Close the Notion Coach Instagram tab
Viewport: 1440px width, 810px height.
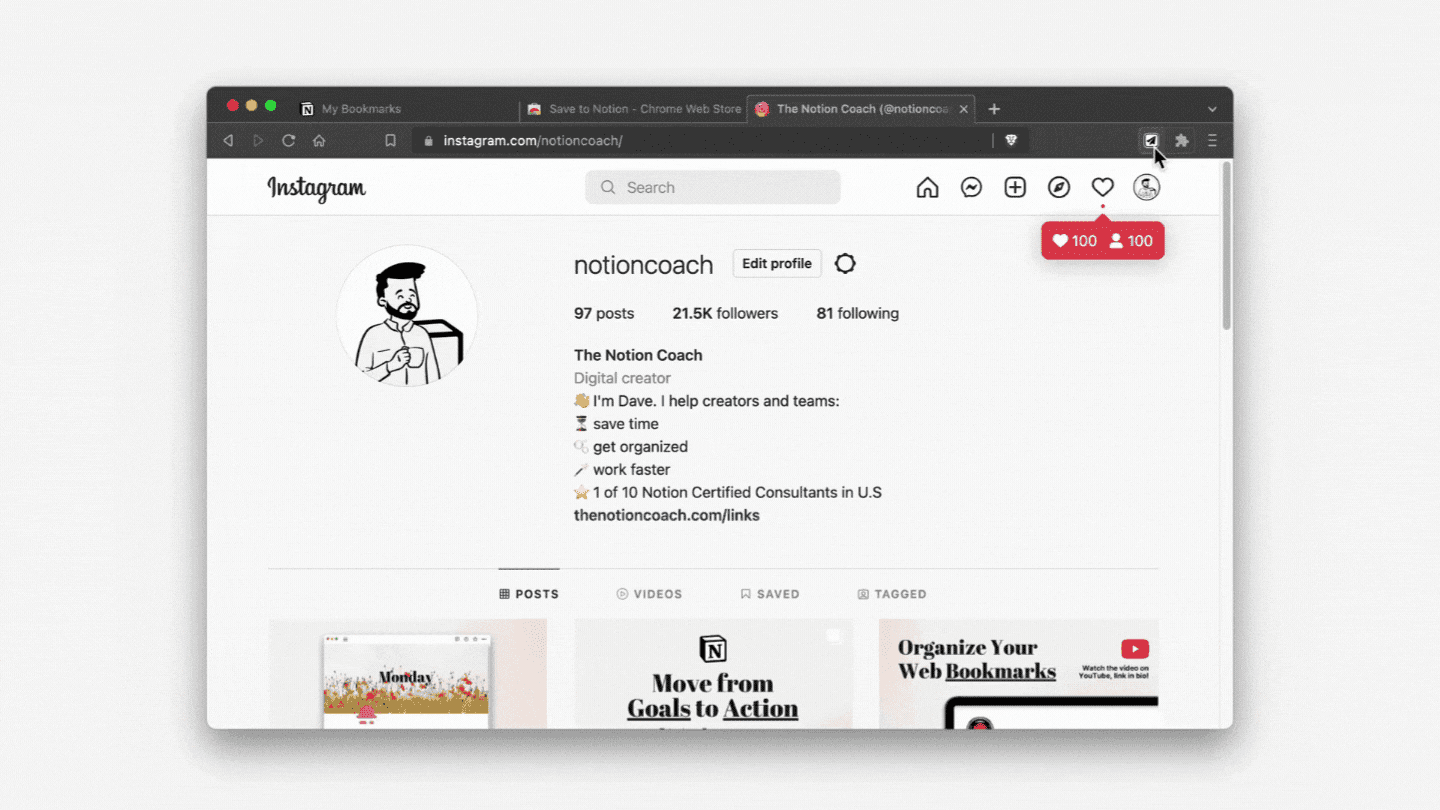click(964, 109)
